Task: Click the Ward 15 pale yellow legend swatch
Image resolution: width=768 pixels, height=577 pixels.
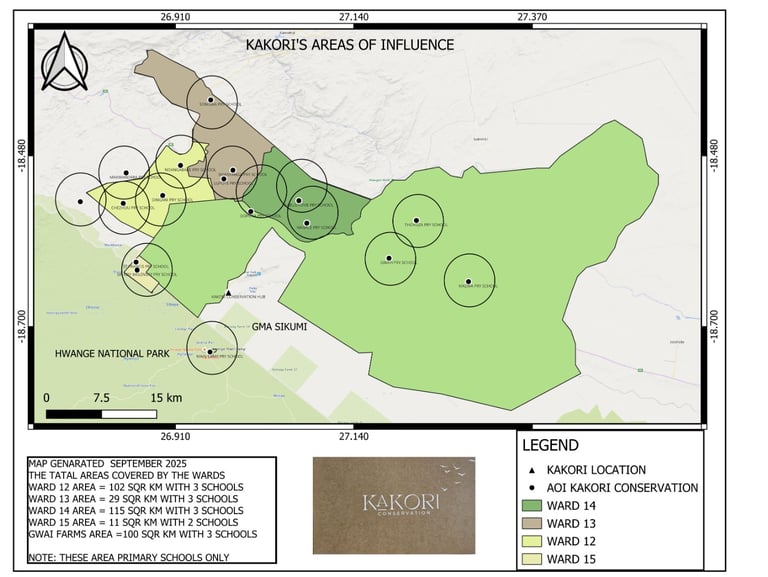Action: [x=532, y=559]
